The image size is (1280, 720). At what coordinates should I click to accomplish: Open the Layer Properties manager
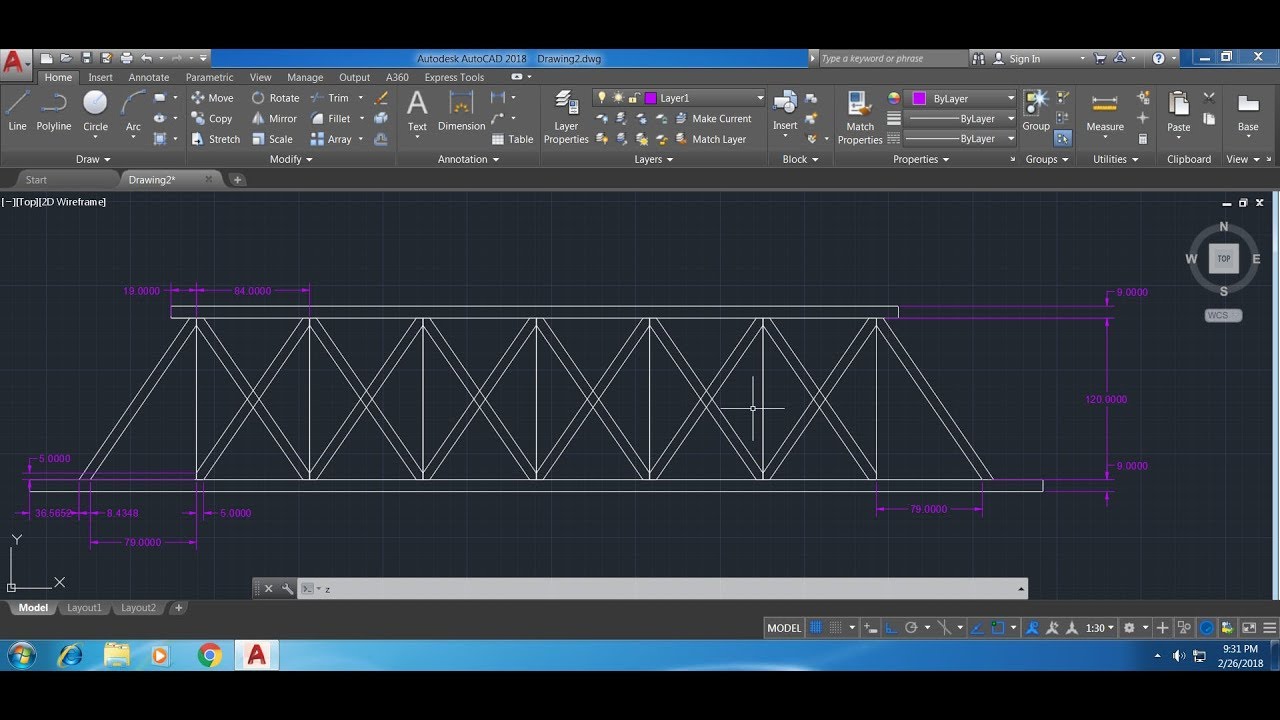coord(566,117)
